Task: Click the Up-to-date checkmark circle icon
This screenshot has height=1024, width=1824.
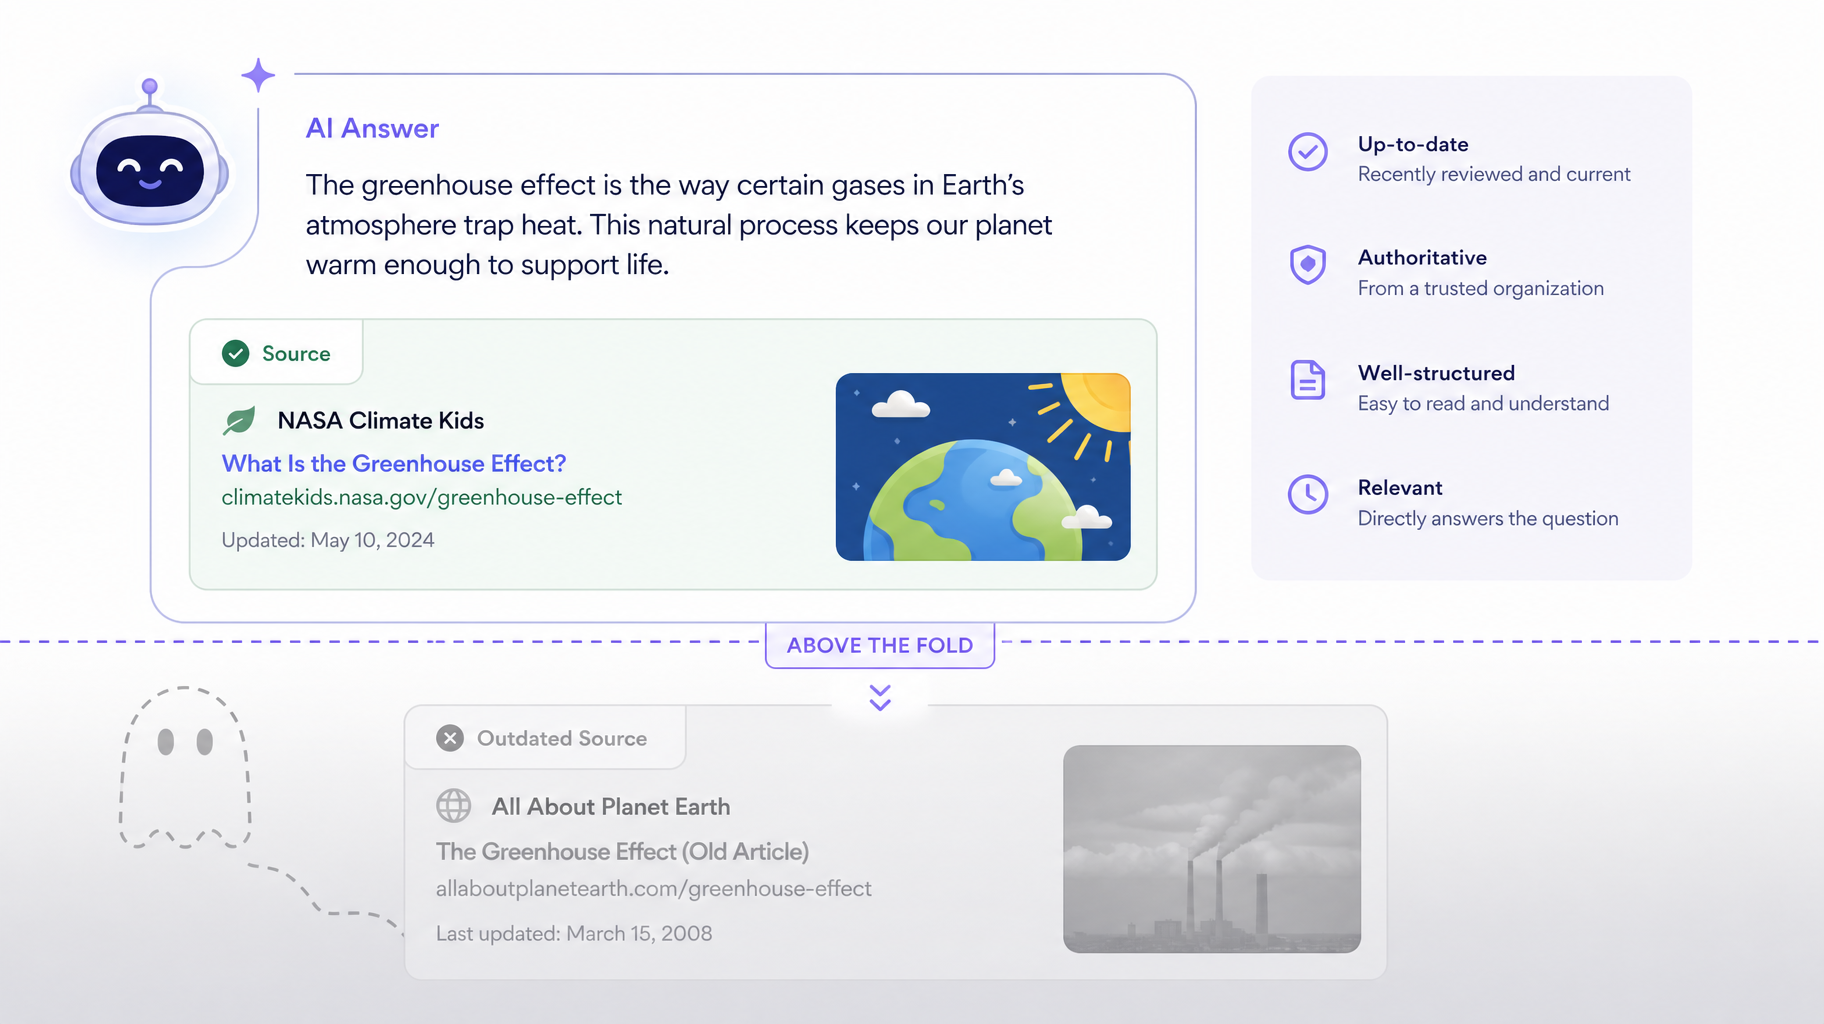Action: click(1307, 152)
